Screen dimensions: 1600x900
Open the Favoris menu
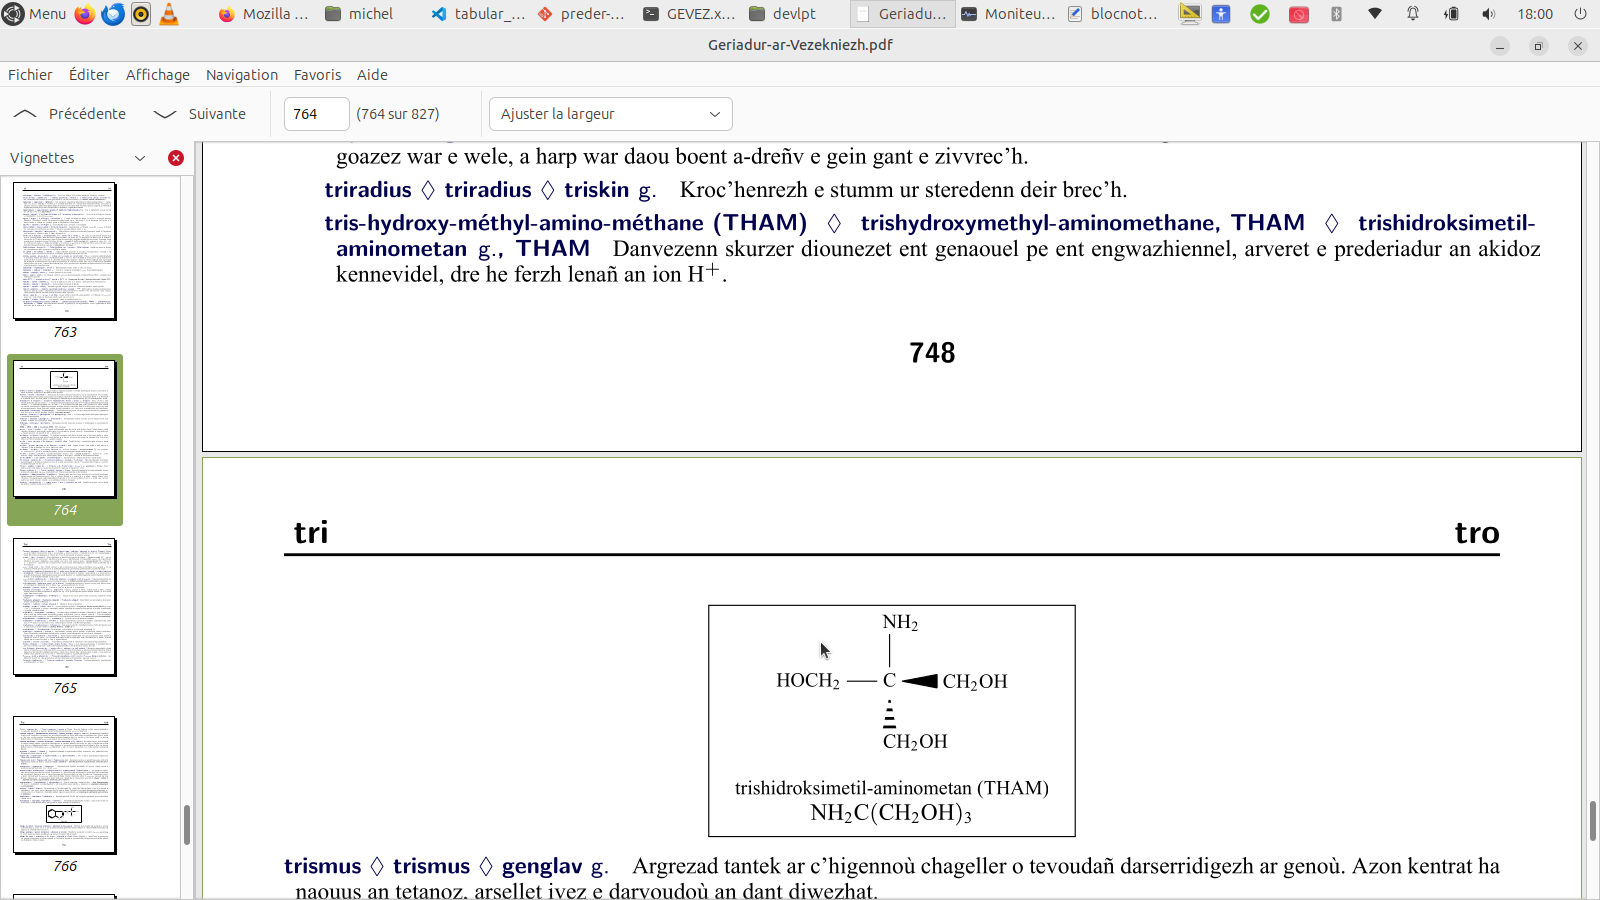coord(317,75)
